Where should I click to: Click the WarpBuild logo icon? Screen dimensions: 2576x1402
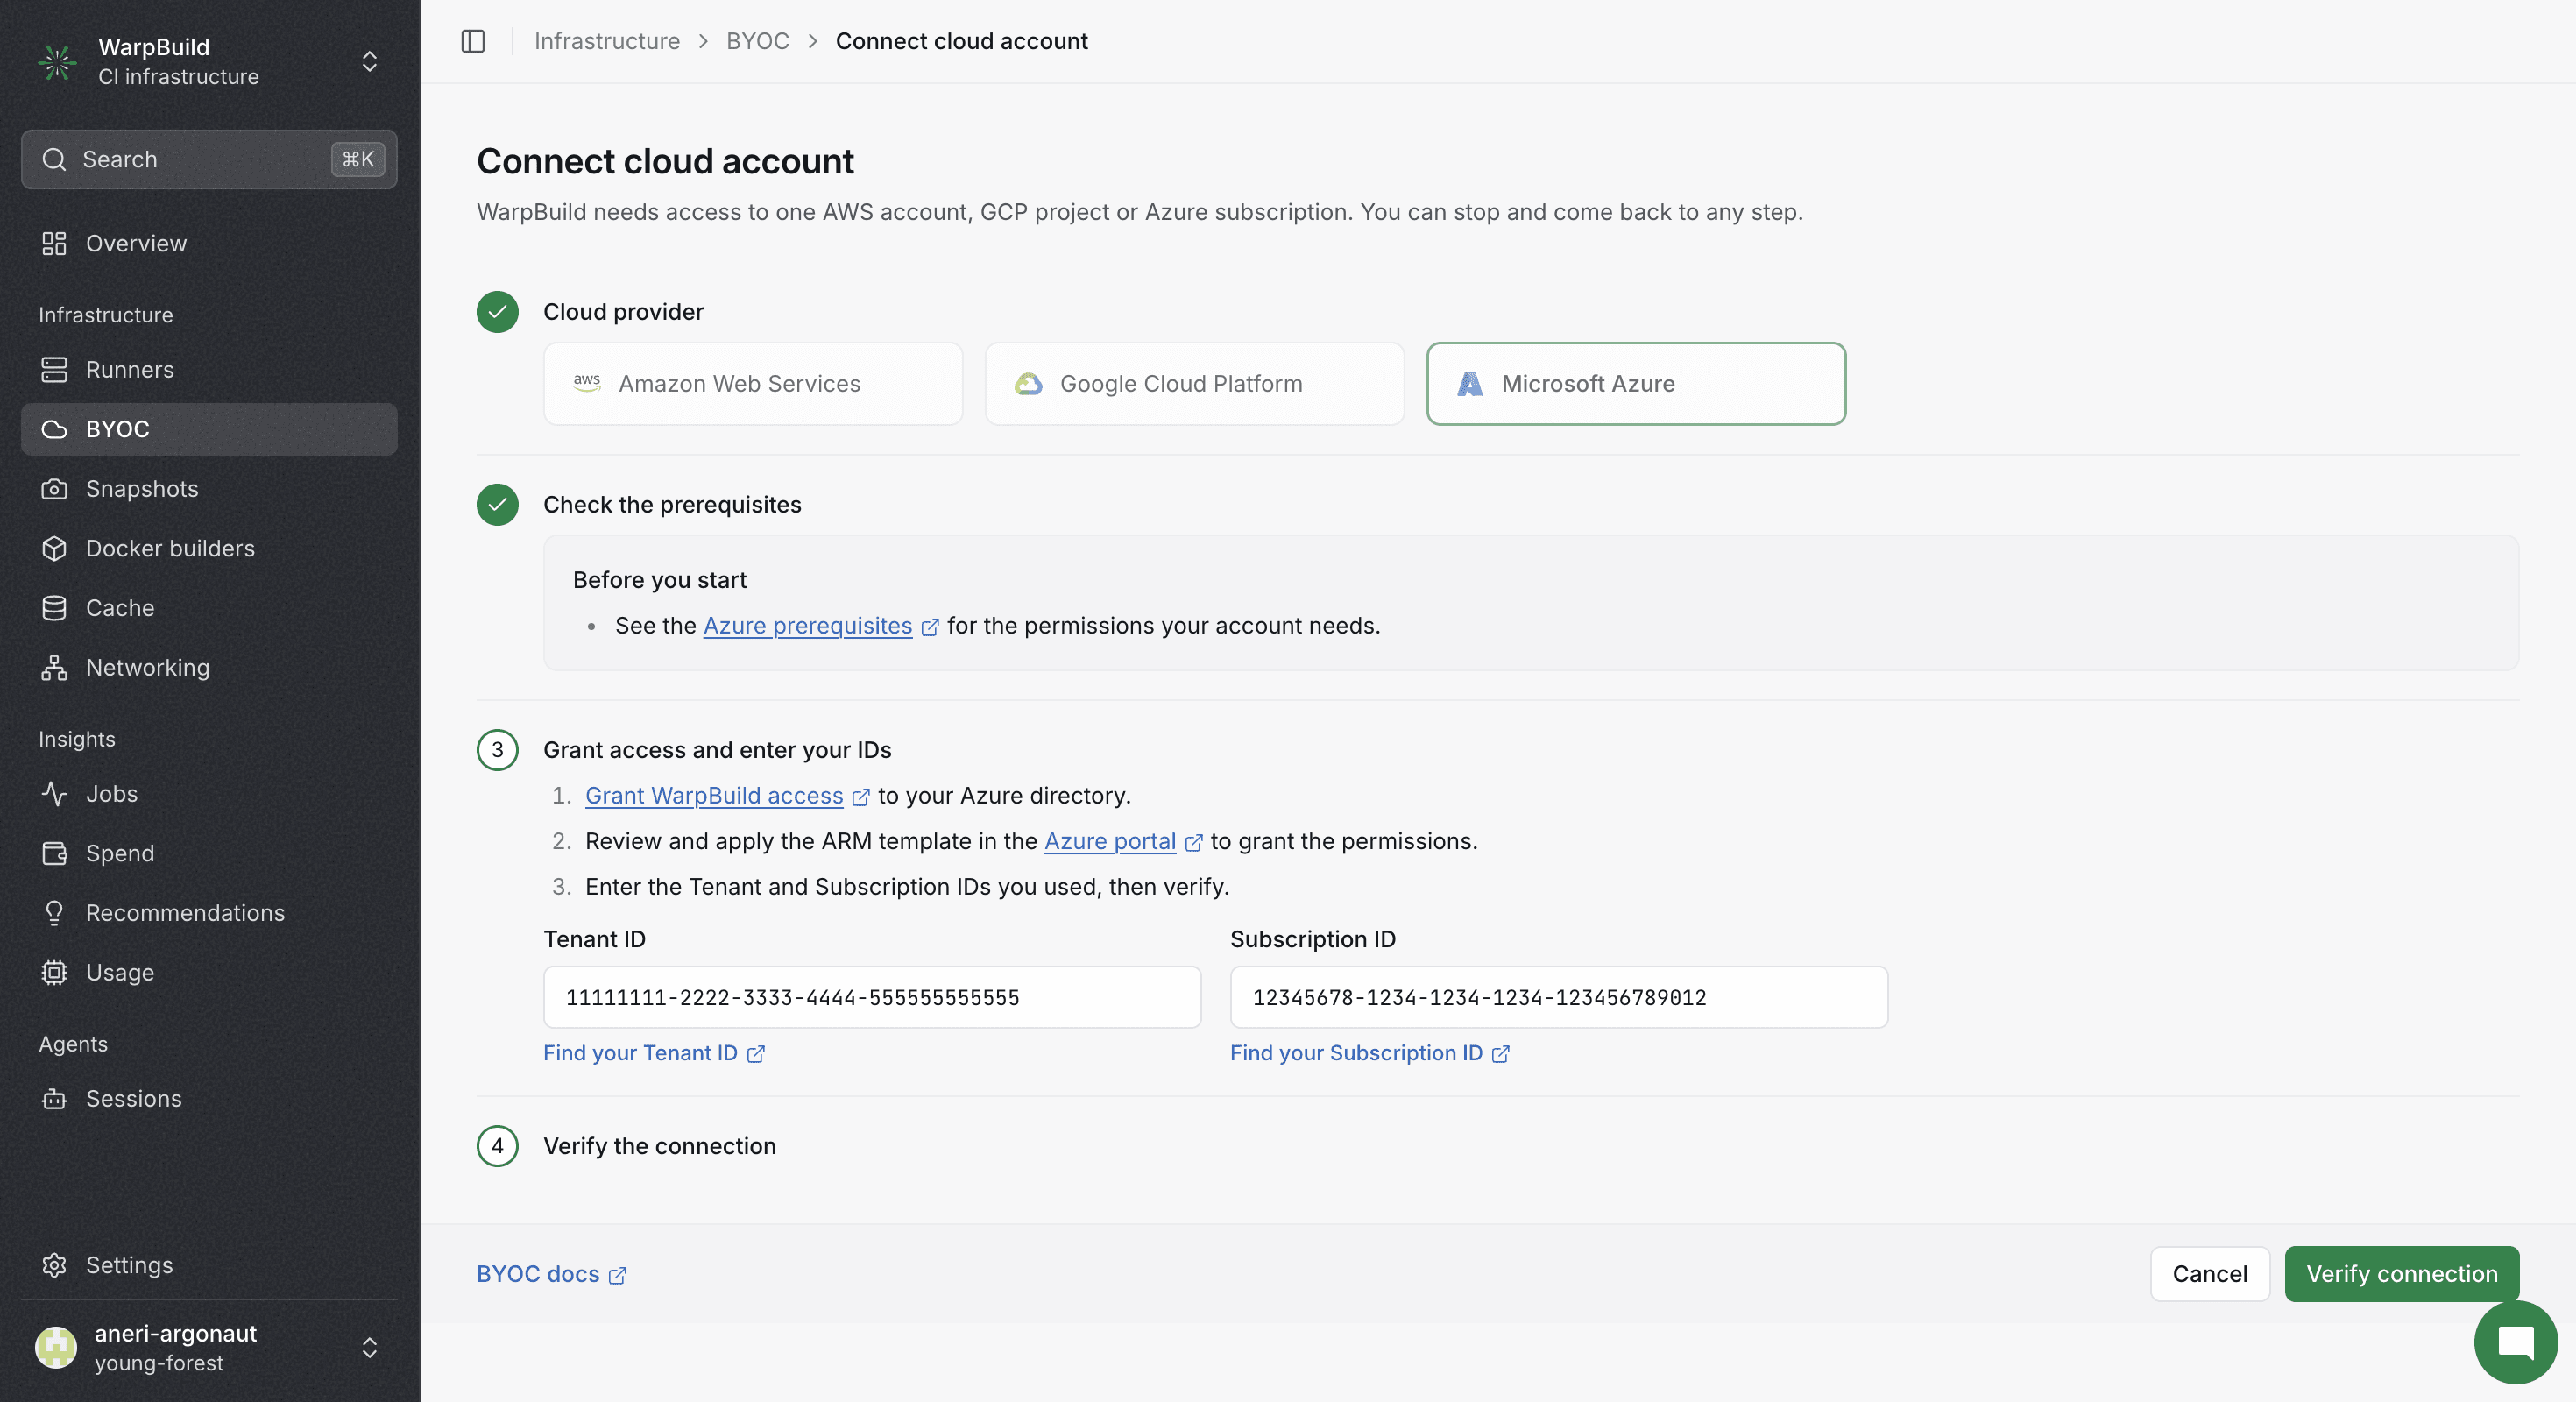(x=57, y=62)
